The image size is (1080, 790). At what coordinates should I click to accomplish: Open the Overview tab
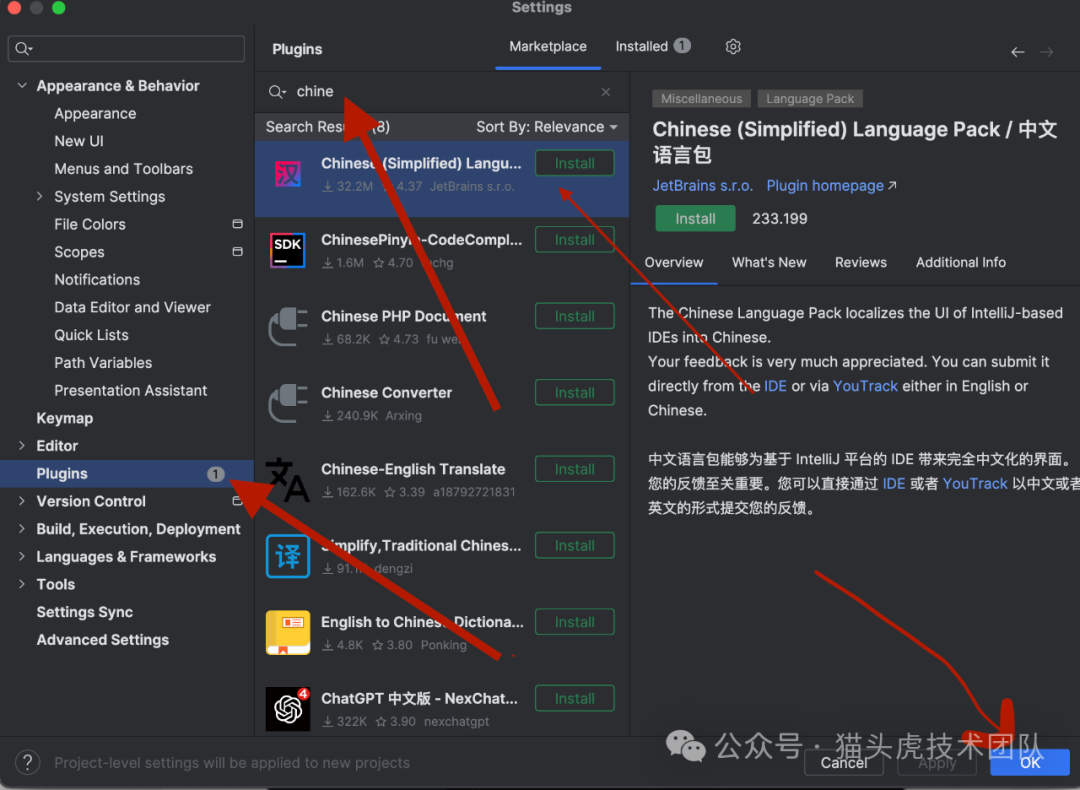[674, 262]
